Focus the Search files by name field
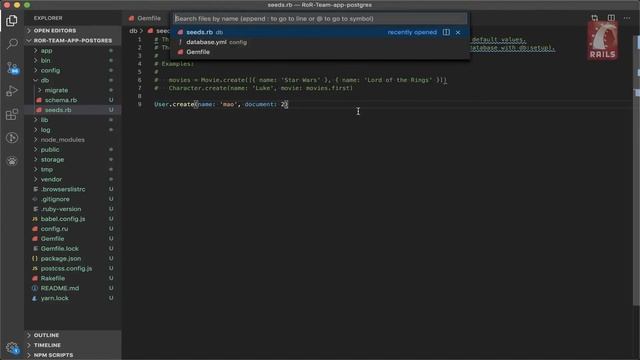 (x=320, y=19)
